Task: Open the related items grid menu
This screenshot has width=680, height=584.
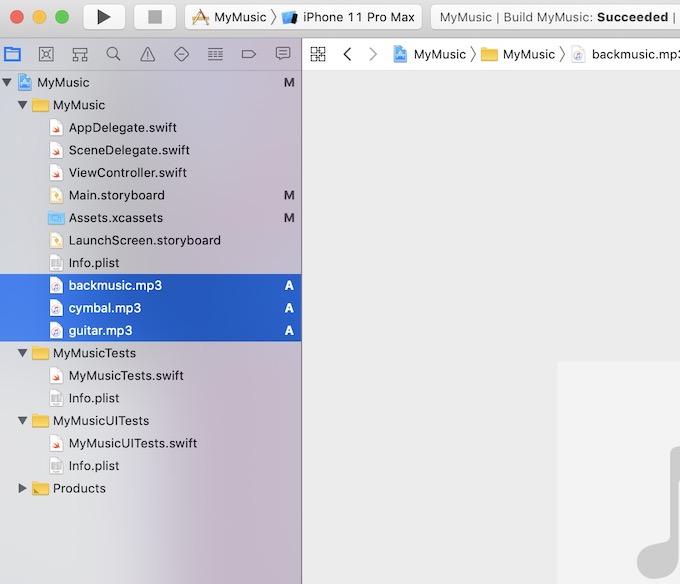Action: point(318,54)
